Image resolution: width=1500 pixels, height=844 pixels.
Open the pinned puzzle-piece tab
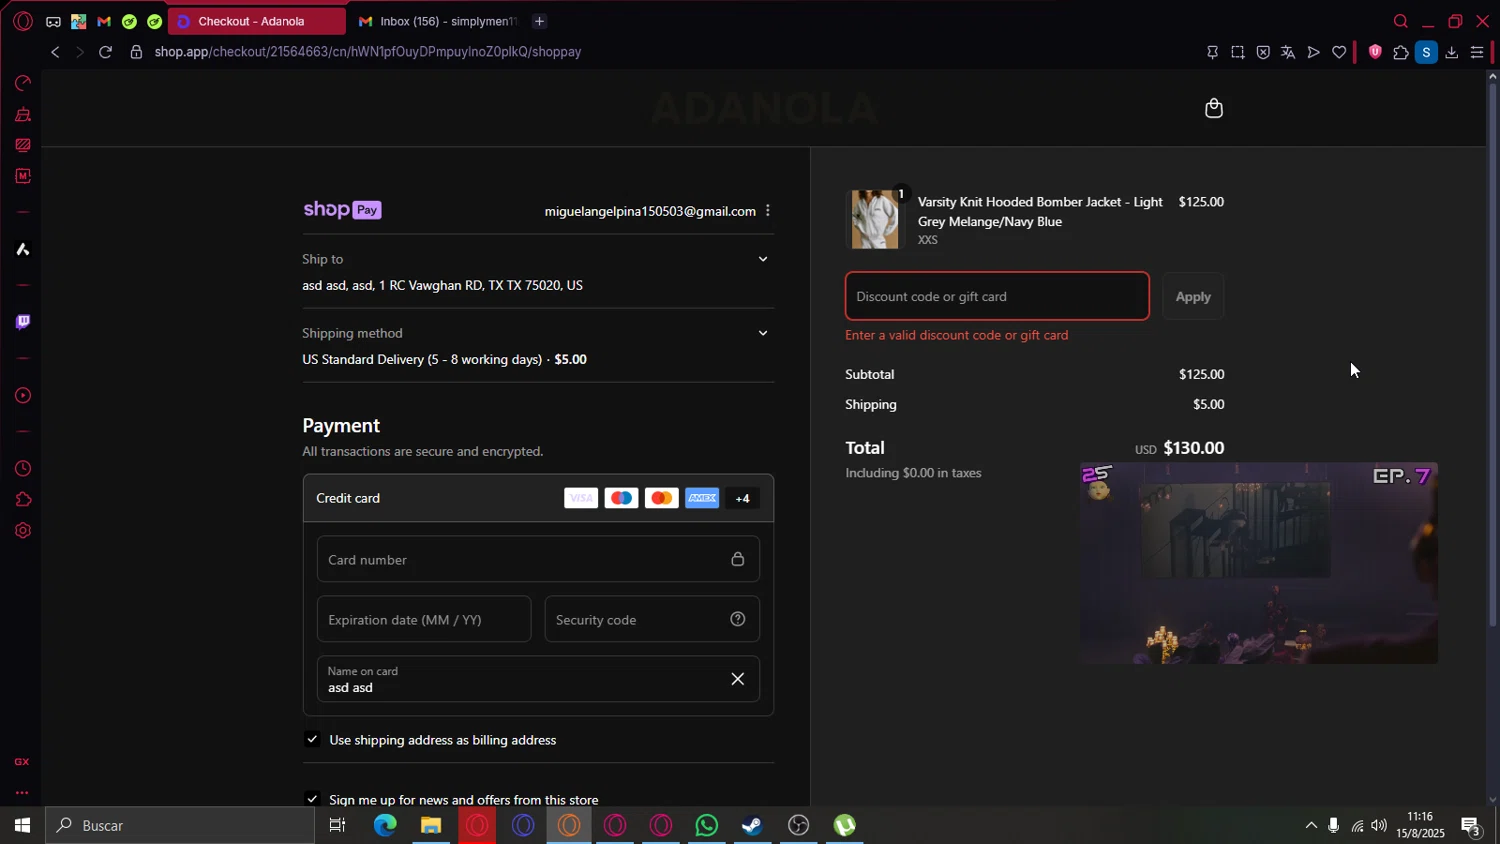point(78,21)
